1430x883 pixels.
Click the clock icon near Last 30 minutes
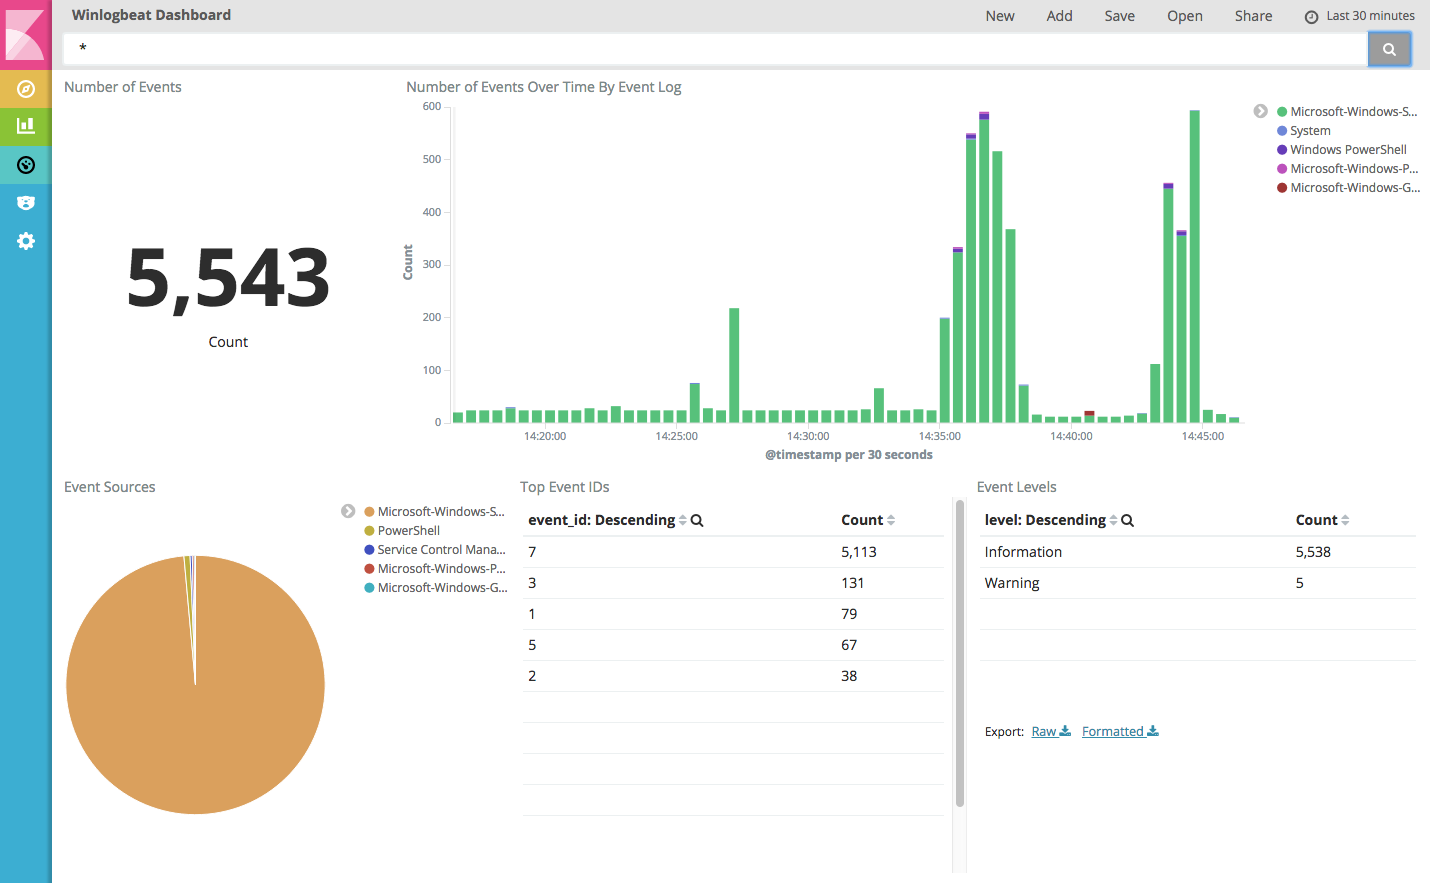pos(1309,15)
